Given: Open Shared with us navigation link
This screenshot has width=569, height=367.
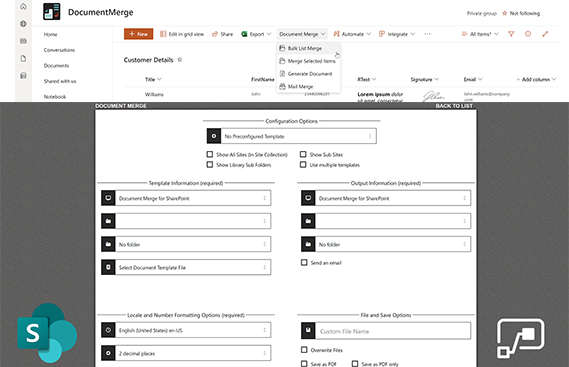Looking at the screenshot, I should 60,81.
